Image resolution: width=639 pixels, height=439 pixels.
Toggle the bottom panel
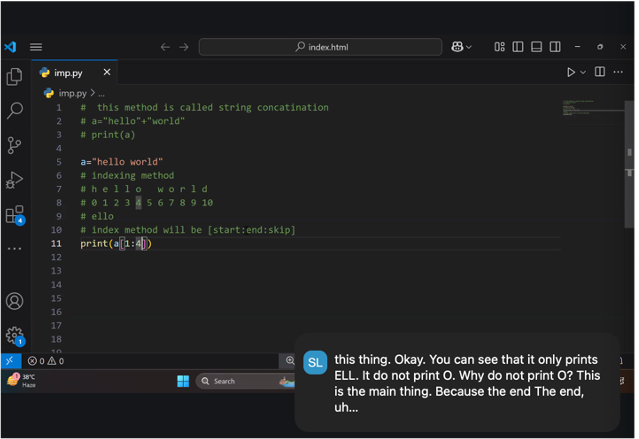click(536, 47)
